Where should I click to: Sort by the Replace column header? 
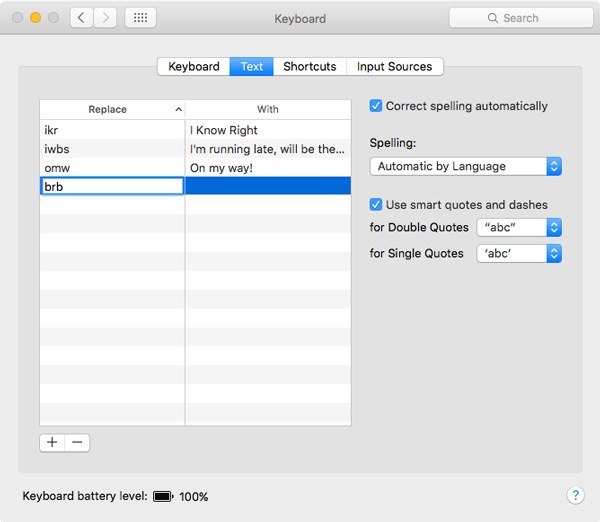pos(112,109)
